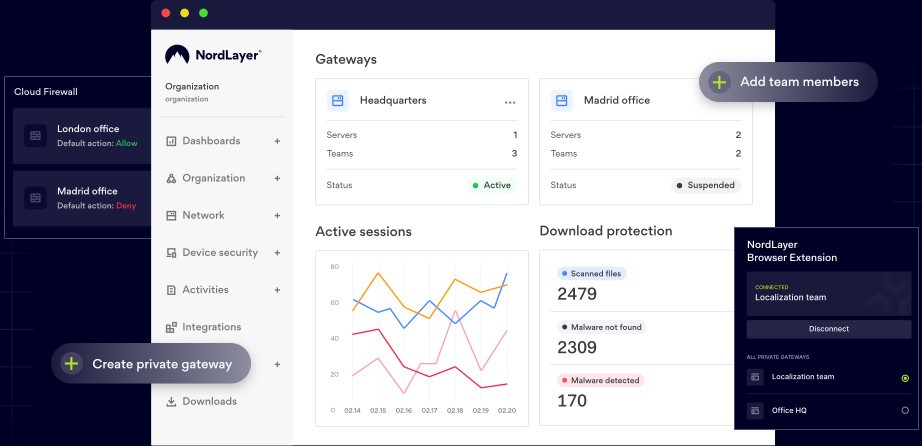Click the London office firewall icon
Screen dimensions: 922x446
(x=36, y=135)
